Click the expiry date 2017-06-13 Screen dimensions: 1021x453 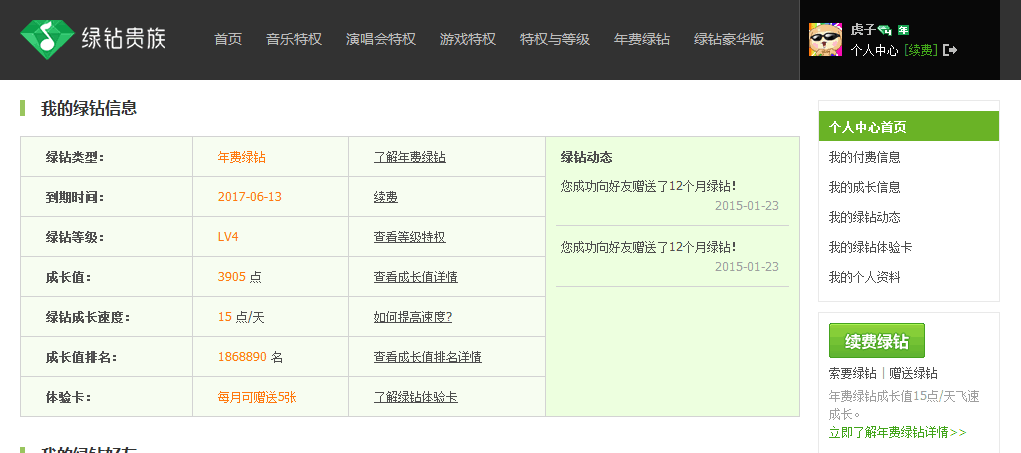coord(249,197)
